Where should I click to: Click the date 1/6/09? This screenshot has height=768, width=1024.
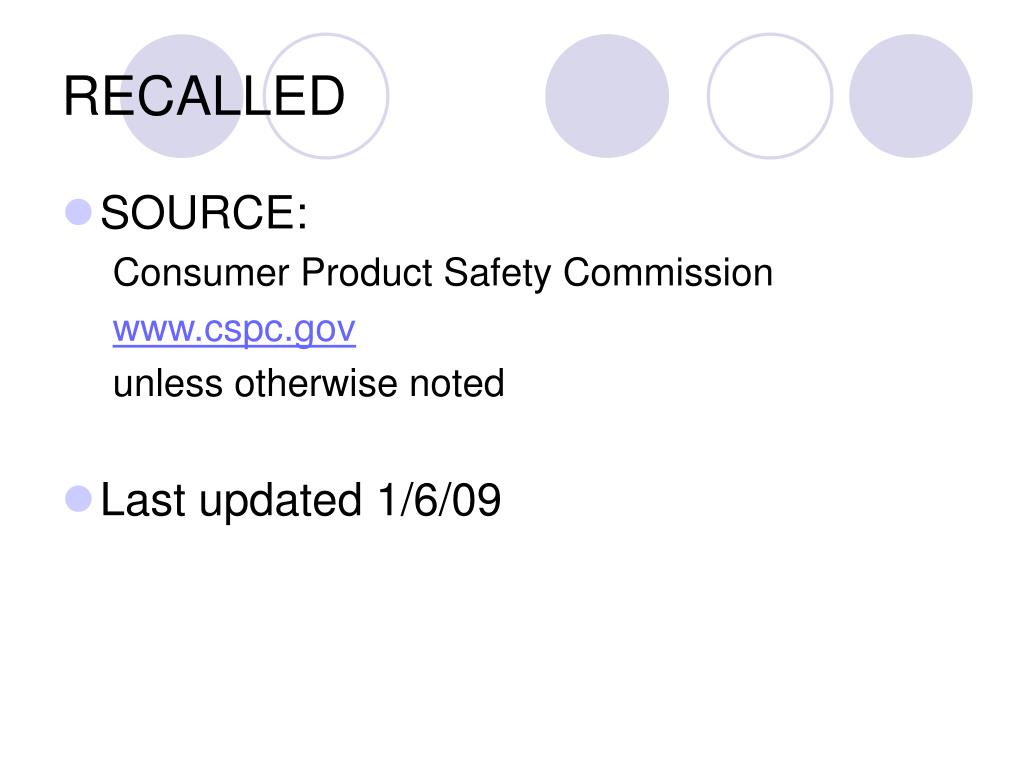point(440,500)
